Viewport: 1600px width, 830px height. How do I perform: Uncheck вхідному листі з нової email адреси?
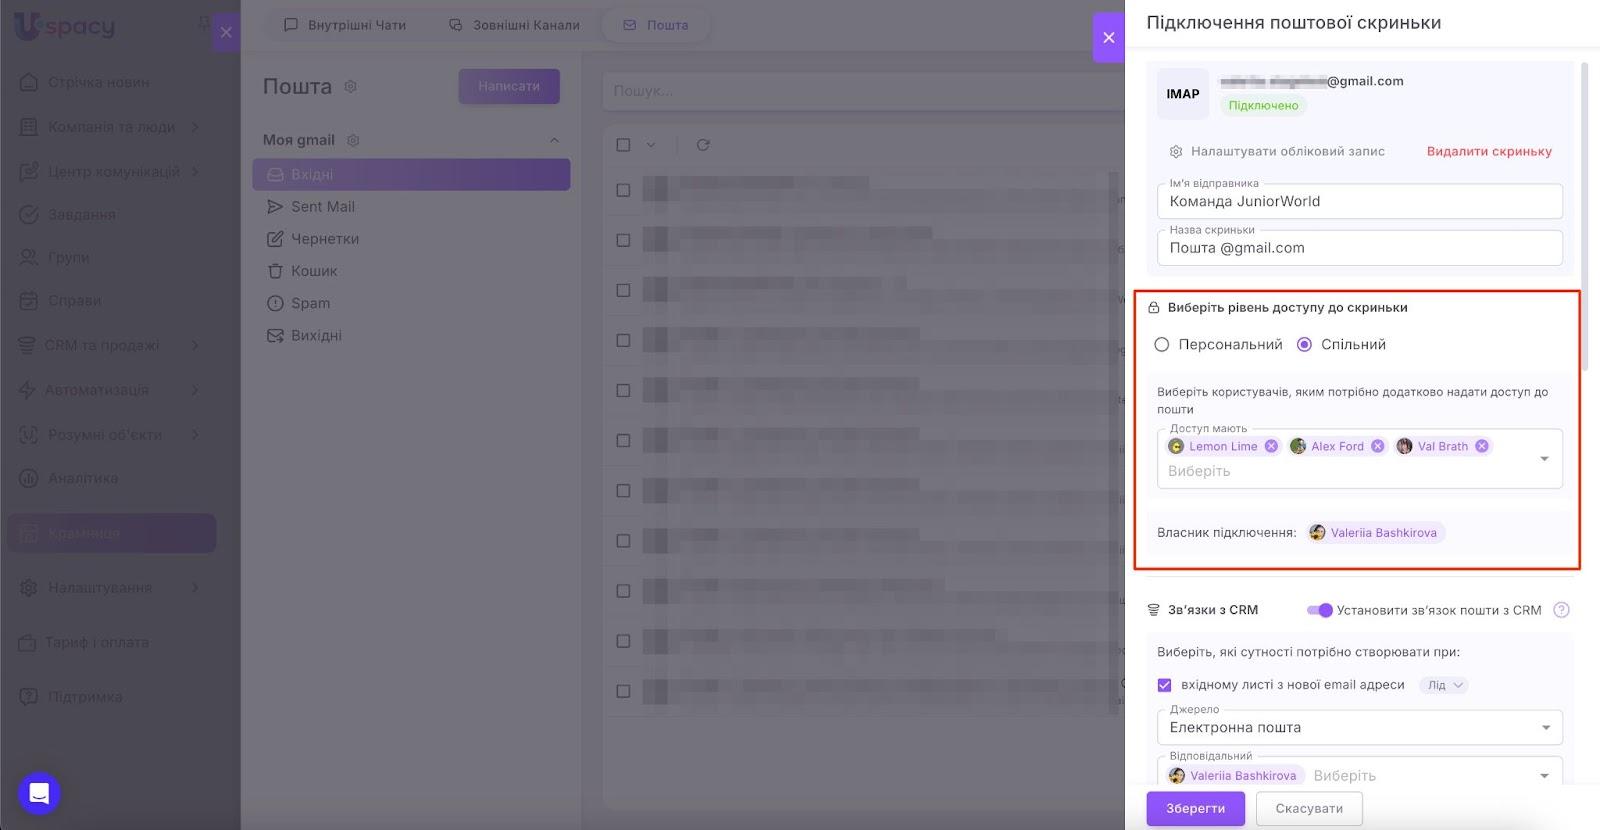coord(1164,685)
